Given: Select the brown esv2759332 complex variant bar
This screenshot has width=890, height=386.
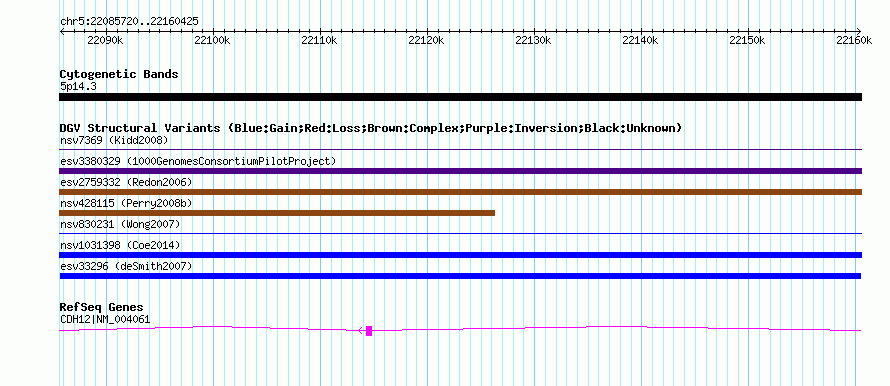Looking at the screenshot, I should coord(460,192).
